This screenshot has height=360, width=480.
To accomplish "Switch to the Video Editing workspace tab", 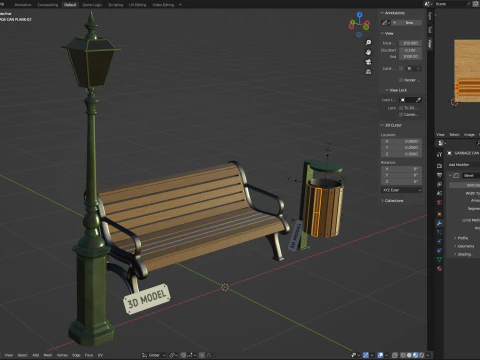I will tap(163, 5).
